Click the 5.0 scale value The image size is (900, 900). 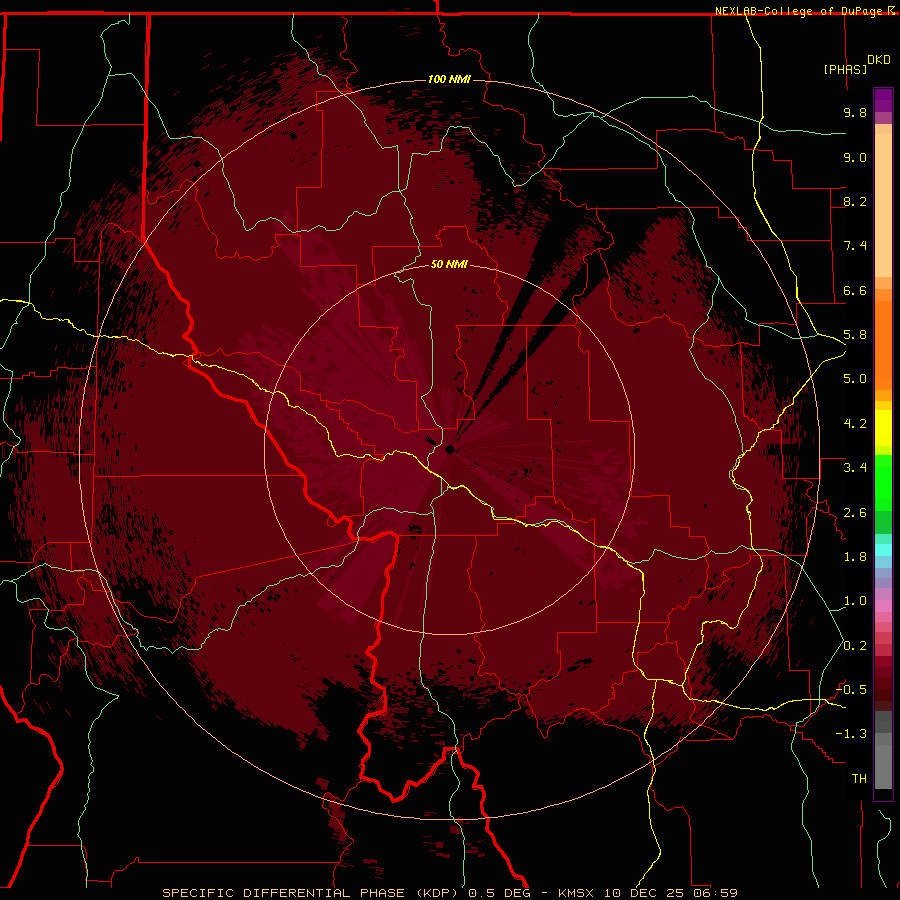[855, 379]
